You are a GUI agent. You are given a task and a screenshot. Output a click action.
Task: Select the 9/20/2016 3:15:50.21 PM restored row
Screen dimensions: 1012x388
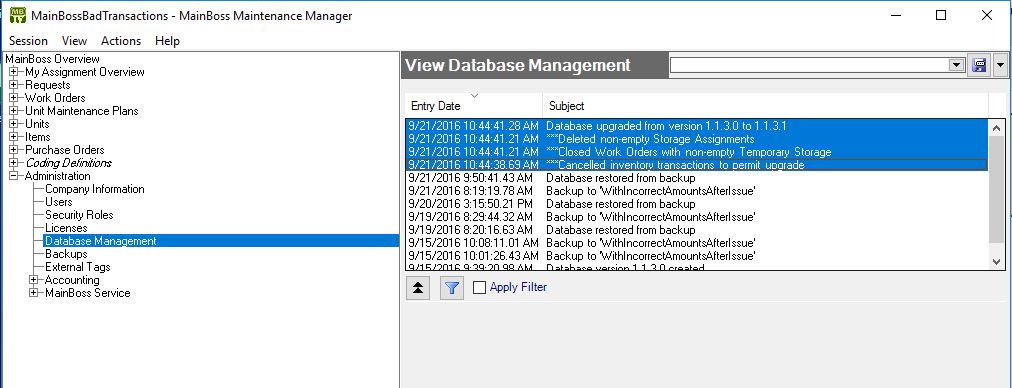696,203
